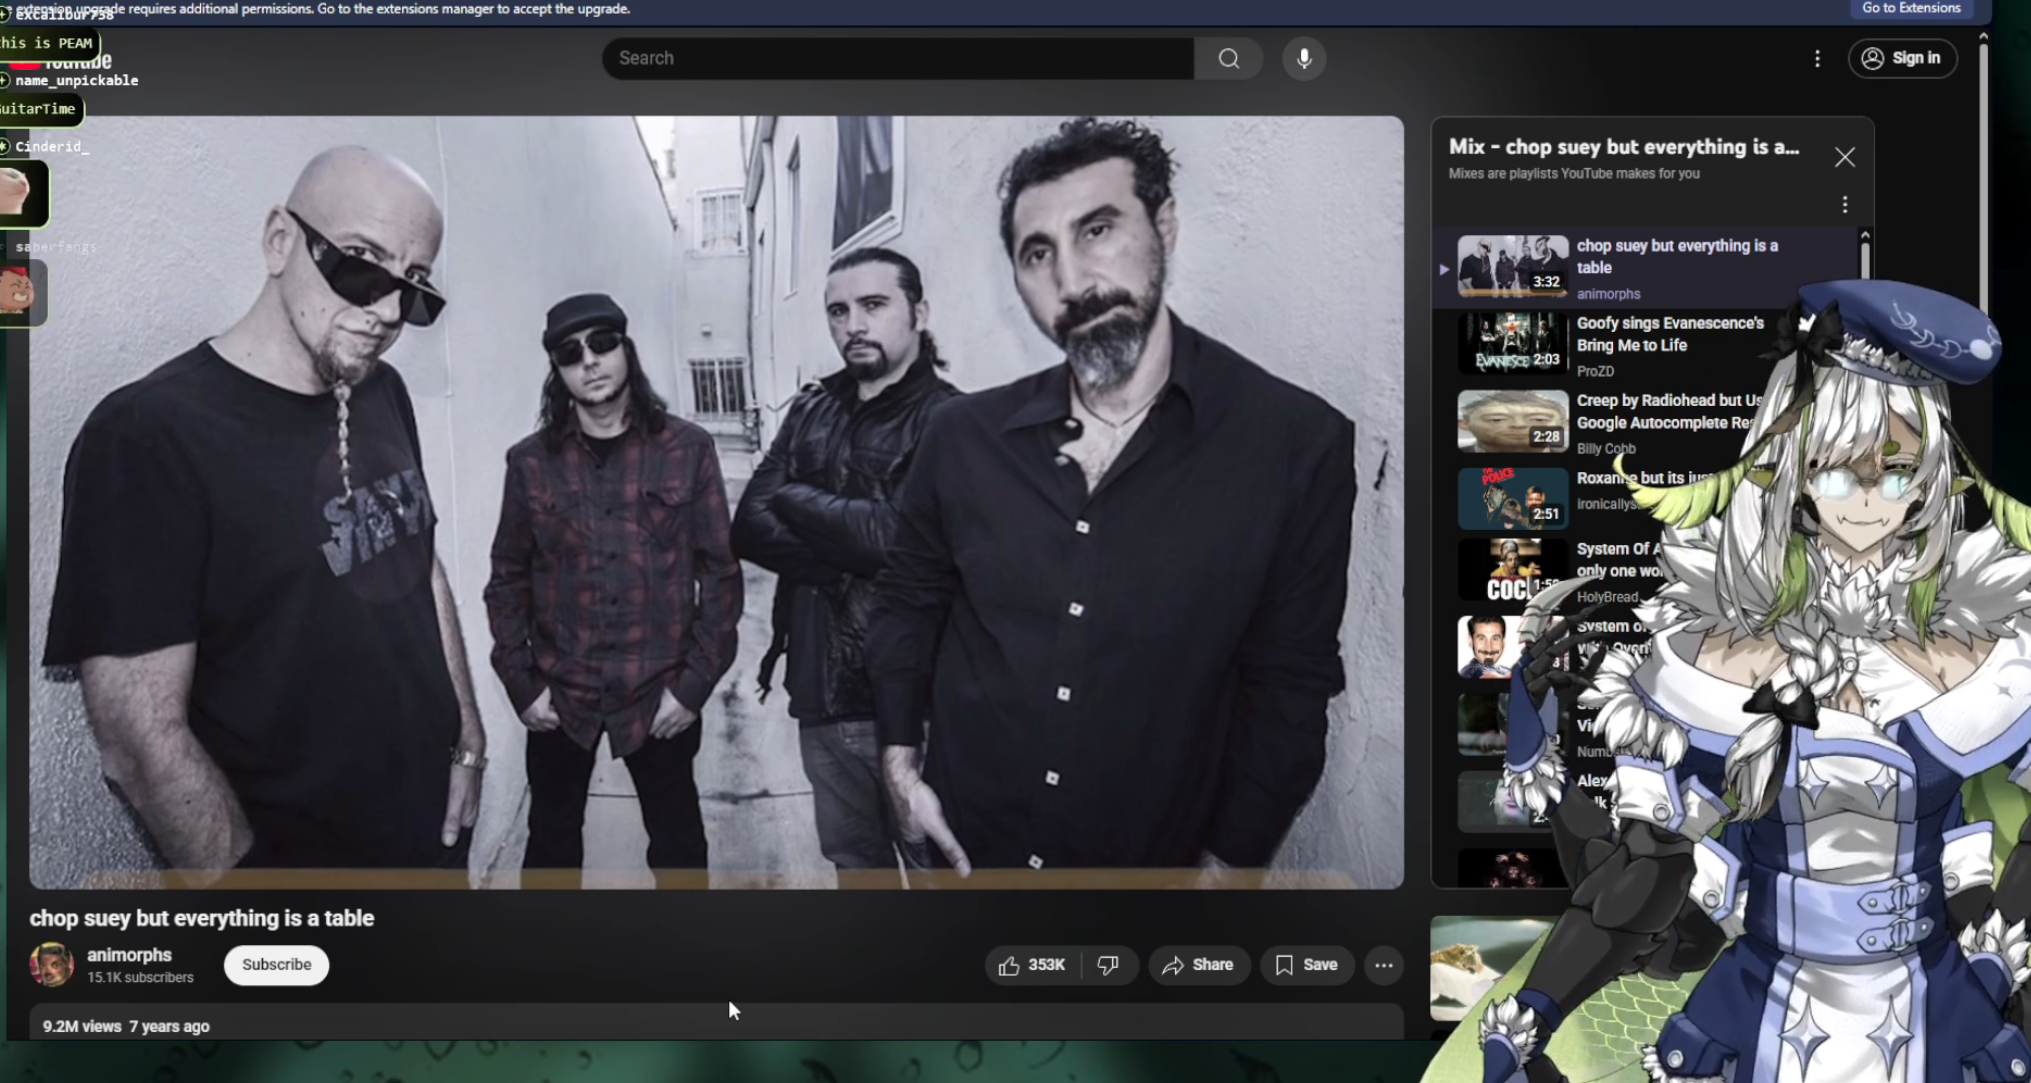2031x1083 pixels.
Task: Save the video to a playlist
Action: 1306,965
